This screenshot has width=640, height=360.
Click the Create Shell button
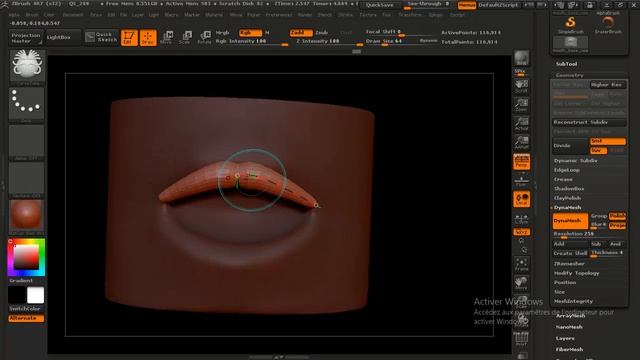[570, 253]
